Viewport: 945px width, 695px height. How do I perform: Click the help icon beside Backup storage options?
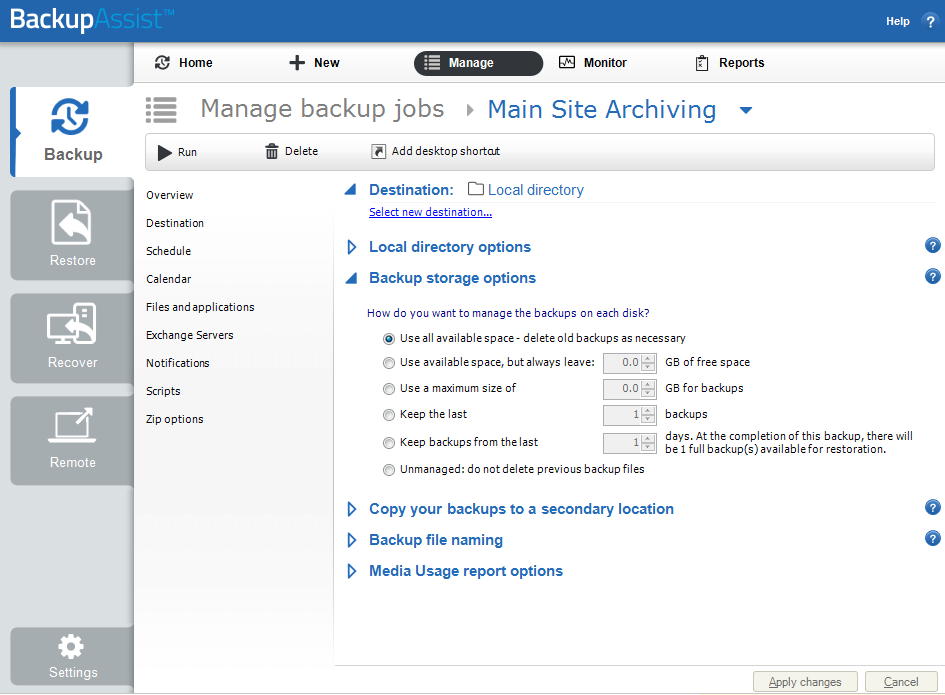pos(932,276)
